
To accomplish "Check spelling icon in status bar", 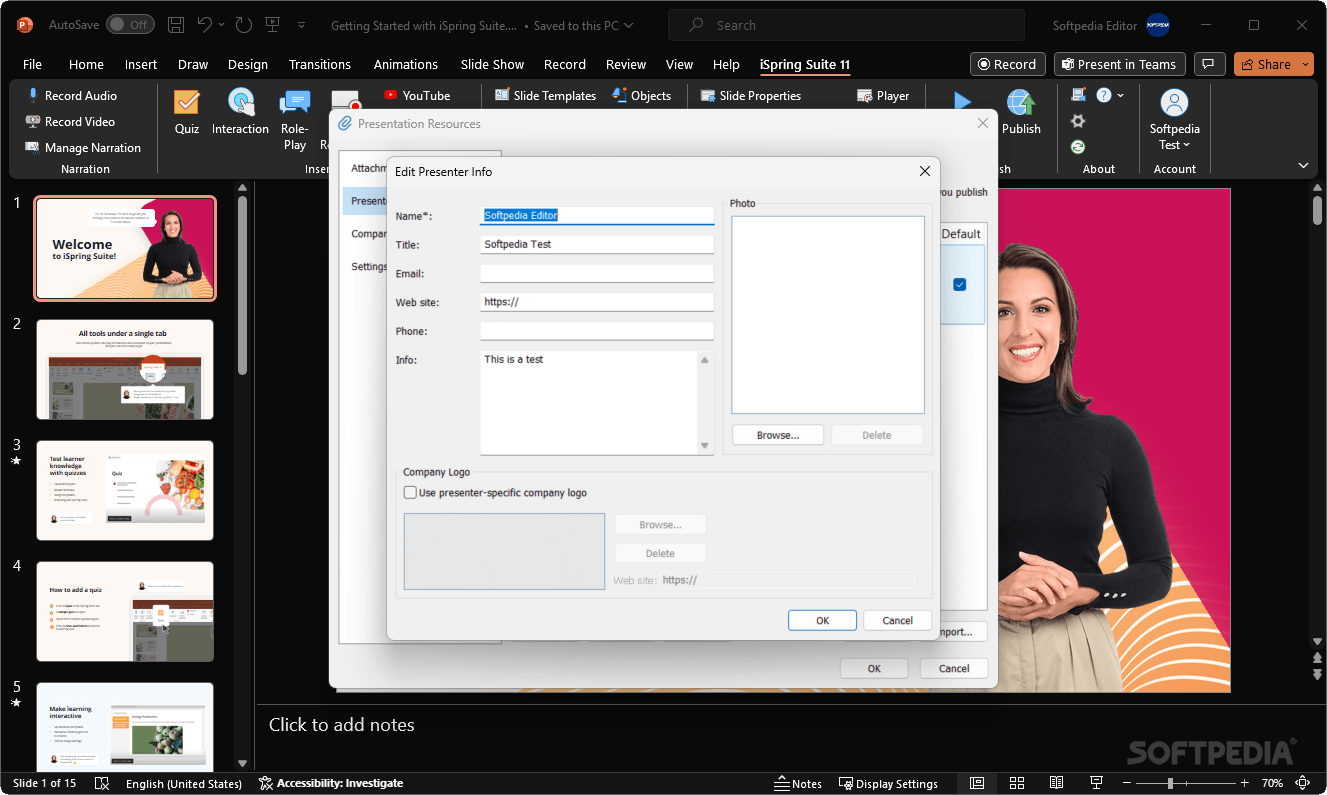I will click(x=101, y=783).
